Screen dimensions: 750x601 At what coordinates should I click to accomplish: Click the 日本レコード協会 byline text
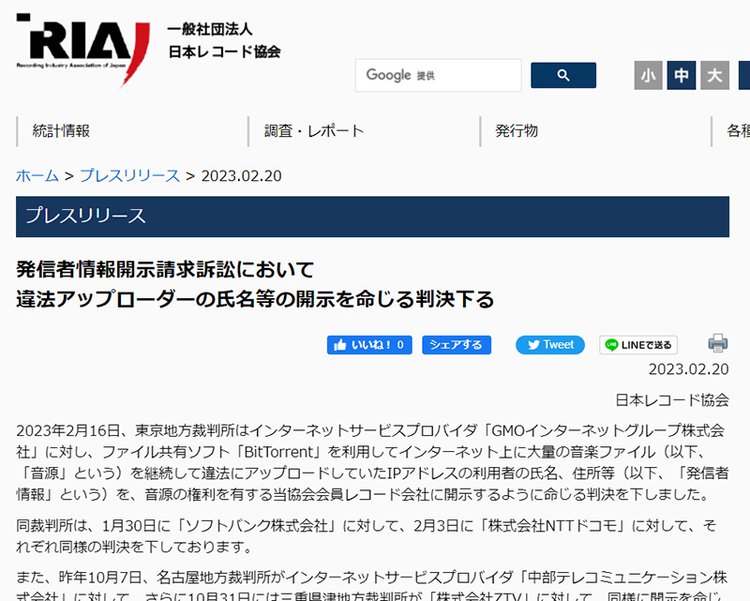click(672, 400)
